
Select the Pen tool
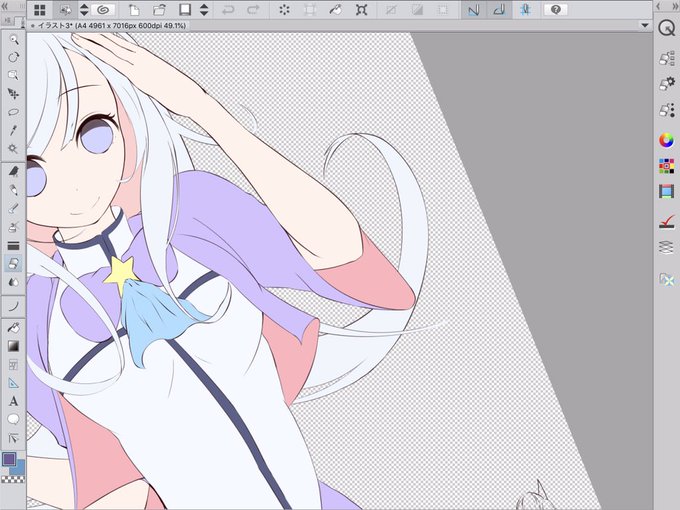click(x=14, y=172)
